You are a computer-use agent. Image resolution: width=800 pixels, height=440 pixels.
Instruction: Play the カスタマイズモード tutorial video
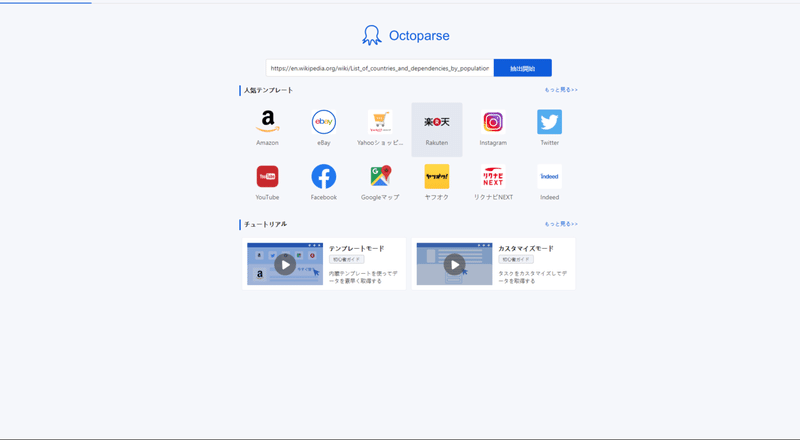click(455, 264)
